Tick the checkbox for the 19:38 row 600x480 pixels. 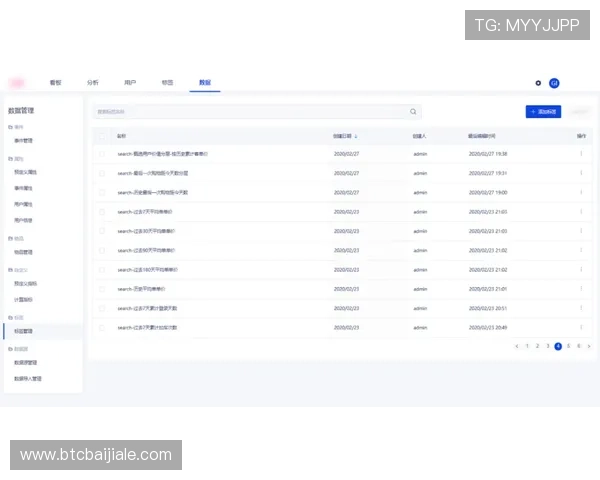pyautogui.click(x=102, y=154)
